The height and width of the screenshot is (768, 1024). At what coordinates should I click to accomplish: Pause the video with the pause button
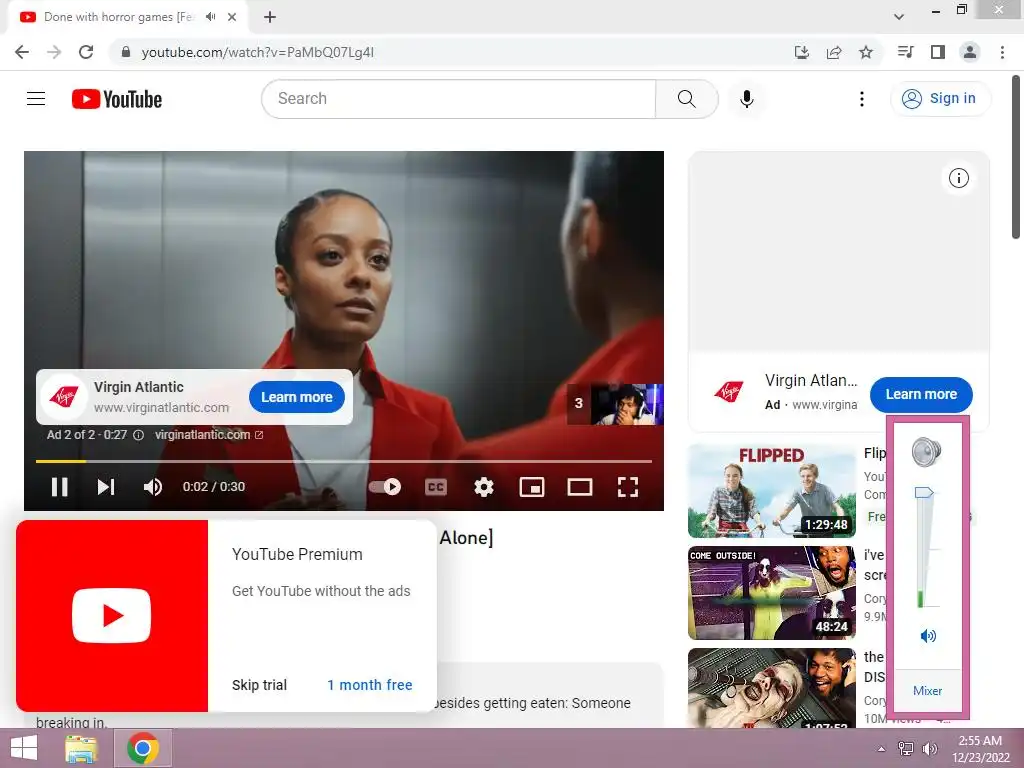[59, 487]
